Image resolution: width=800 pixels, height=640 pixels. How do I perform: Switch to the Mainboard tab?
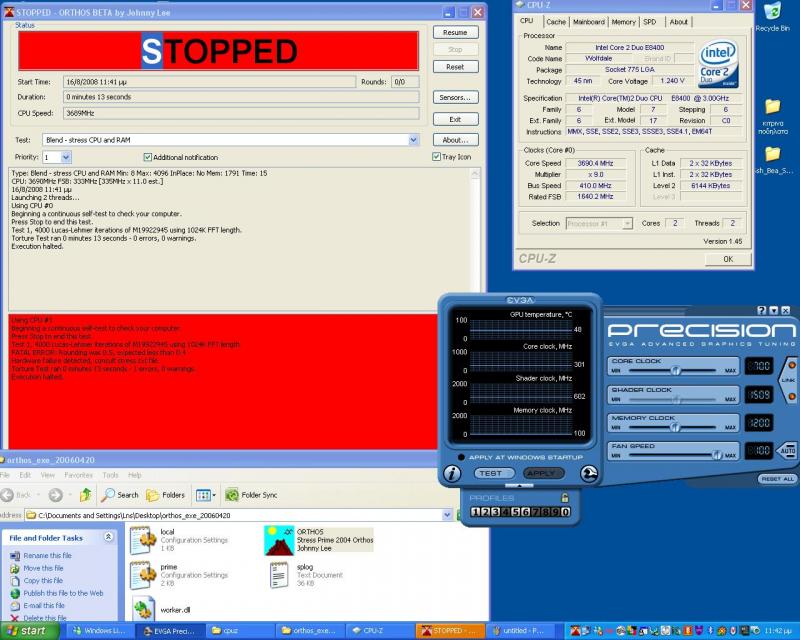coord(588,22)
